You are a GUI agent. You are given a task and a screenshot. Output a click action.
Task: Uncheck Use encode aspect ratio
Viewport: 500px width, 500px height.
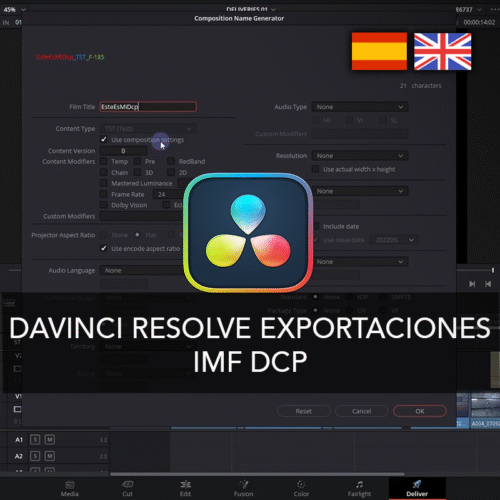tap(104, 248)
